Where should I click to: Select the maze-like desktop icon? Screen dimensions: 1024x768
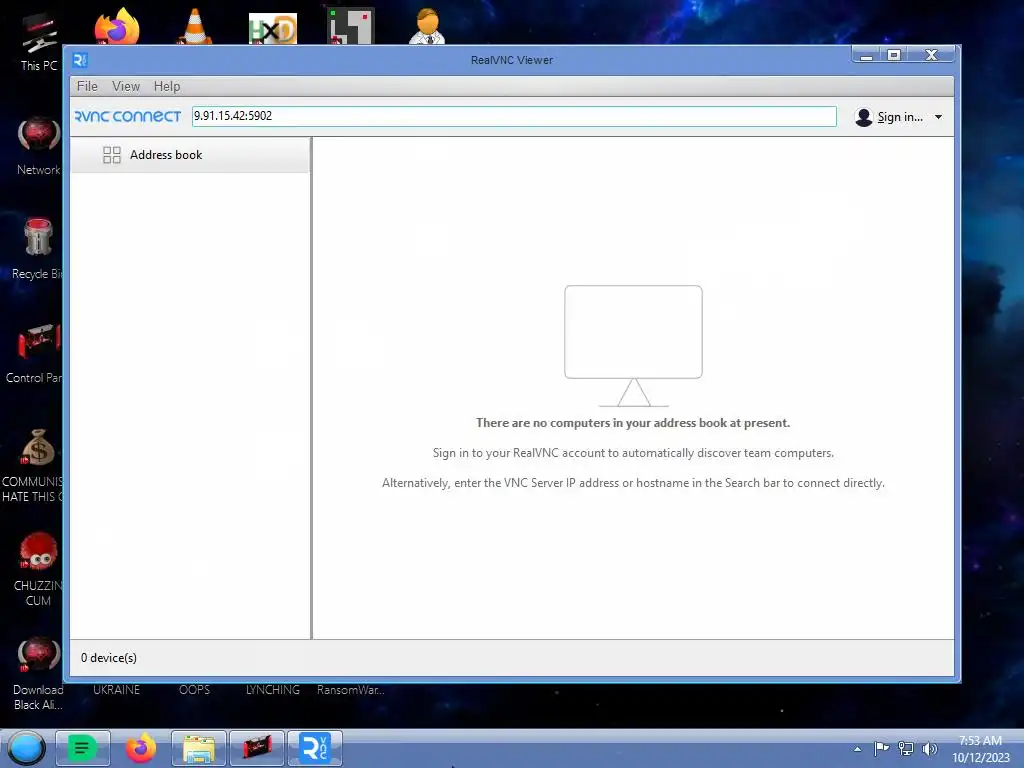pyautogui.click(x=351, y=26)
